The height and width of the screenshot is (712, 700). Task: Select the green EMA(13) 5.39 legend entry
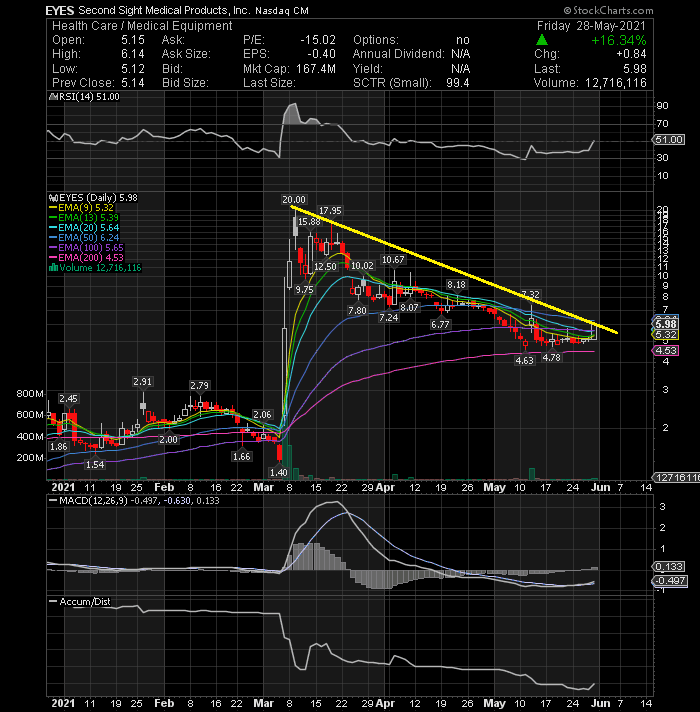tap(84, 218)
